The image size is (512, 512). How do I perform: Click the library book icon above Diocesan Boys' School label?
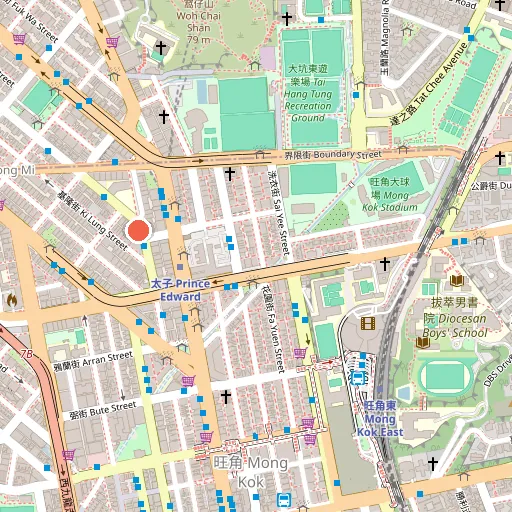[x=457, y=281]
